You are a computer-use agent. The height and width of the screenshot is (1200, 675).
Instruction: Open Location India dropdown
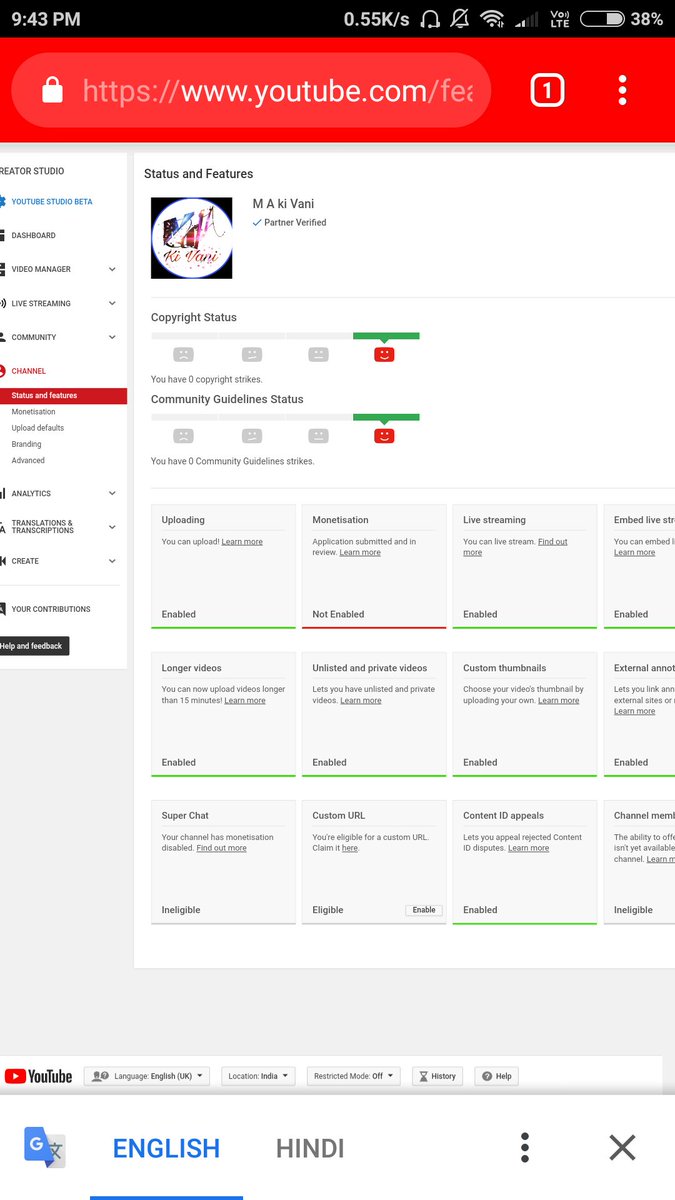[x=258, y=1076]
